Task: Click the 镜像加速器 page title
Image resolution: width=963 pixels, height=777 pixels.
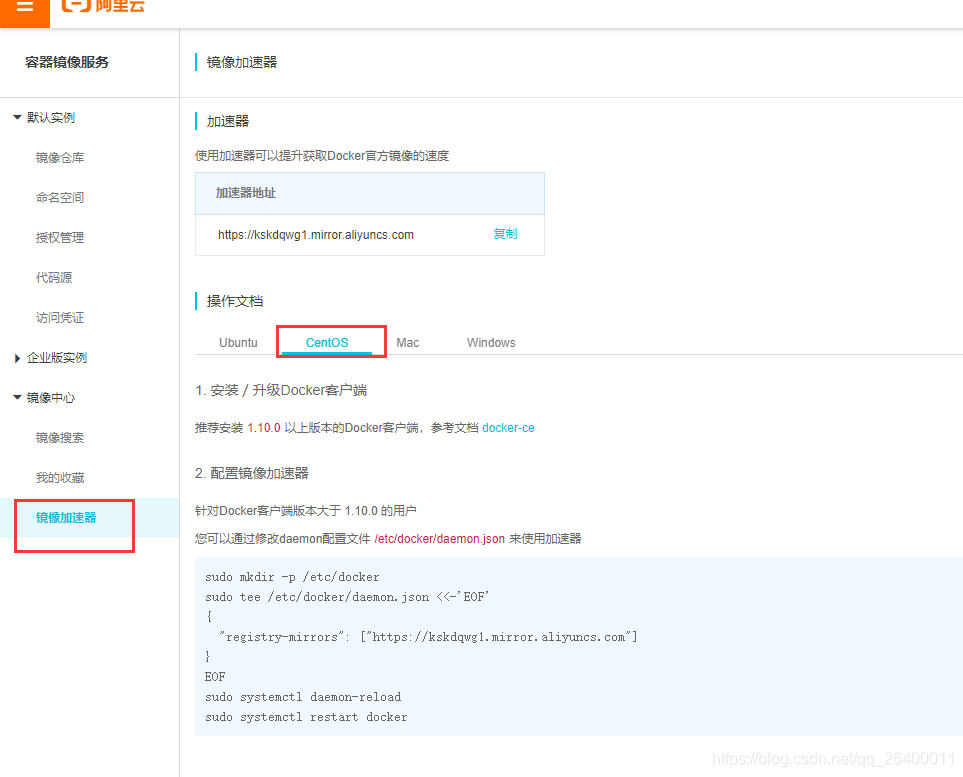Action: pyautogui.click(x=241, y=62)
